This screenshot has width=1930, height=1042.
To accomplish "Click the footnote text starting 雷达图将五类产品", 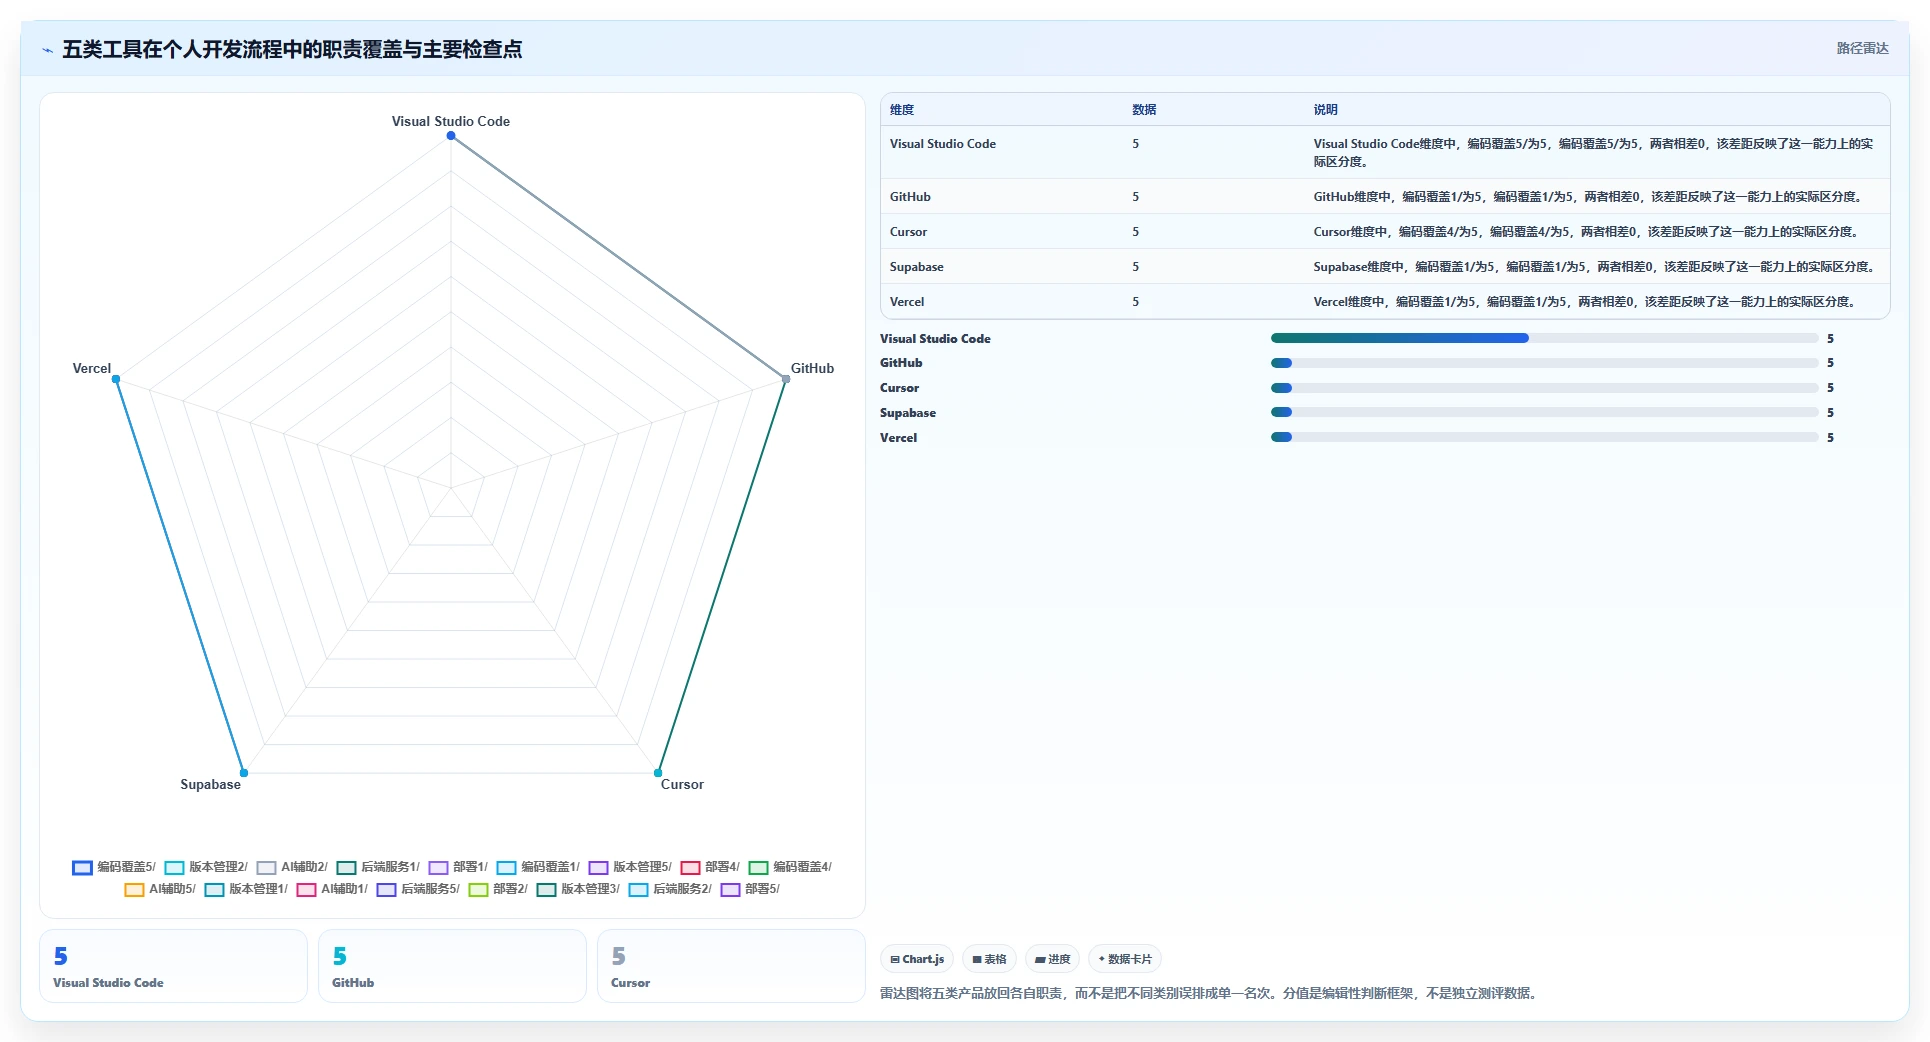I will pyautogui.click(x=1211, y=993).
